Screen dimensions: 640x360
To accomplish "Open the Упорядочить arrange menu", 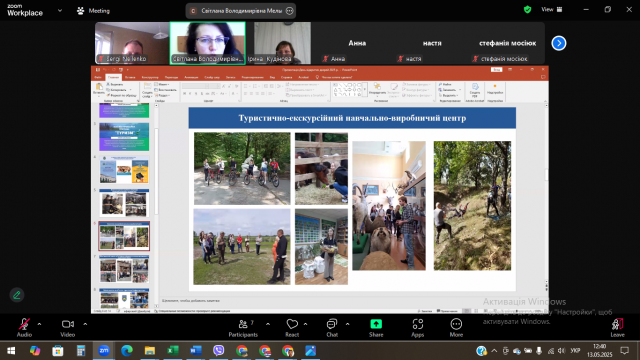I will 377,89.
